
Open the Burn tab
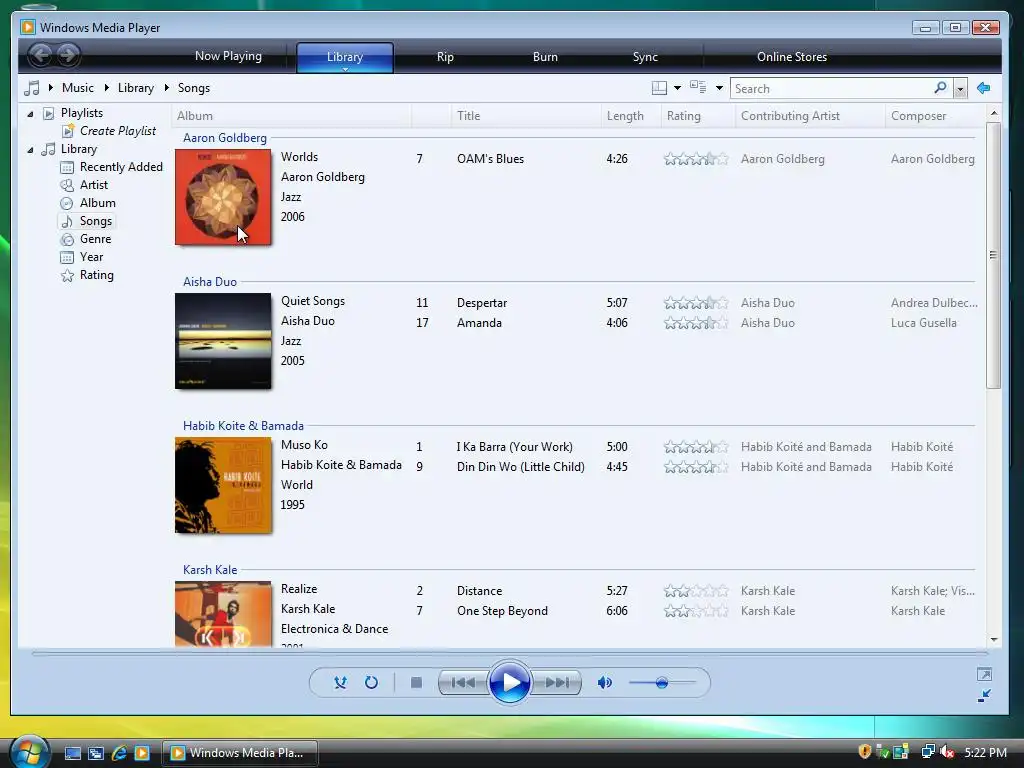point(545,57)
